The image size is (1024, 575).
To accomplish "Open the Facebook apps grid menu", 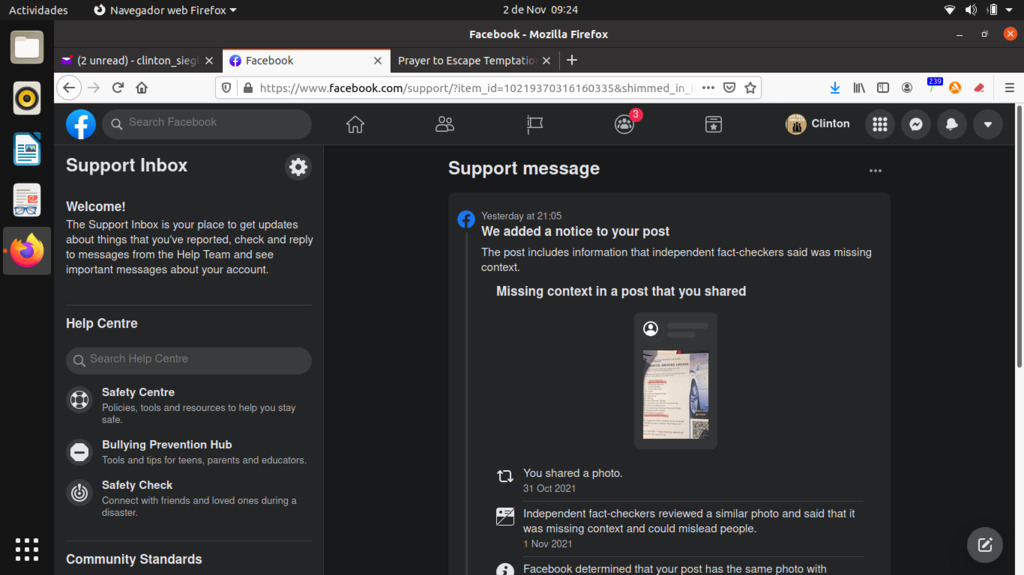I will click(879, 124).
